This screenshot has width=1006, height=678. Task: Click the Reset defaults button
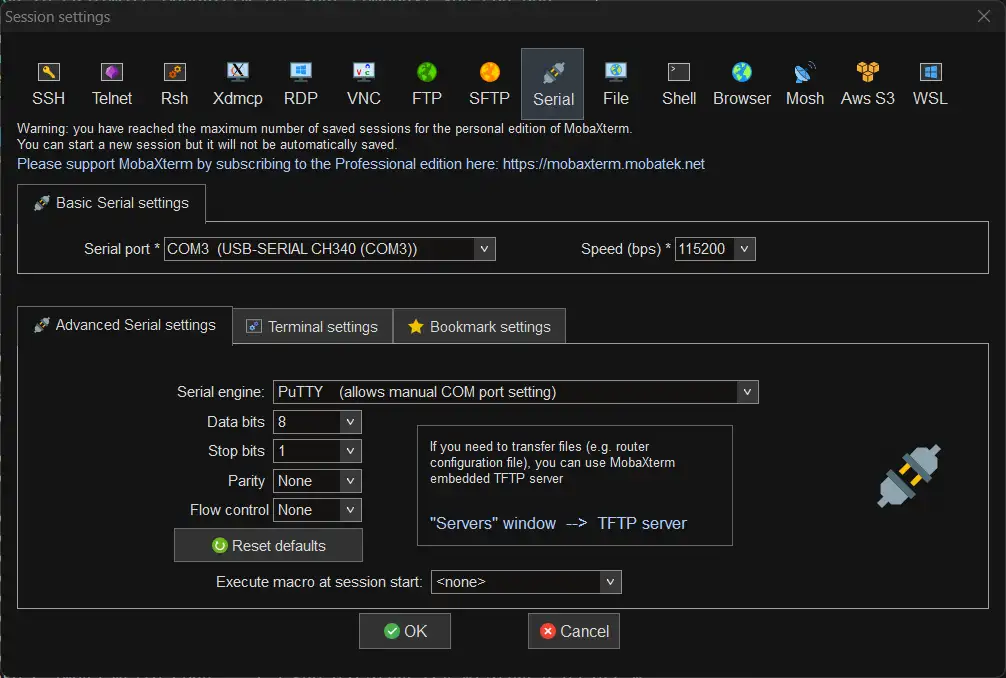268,546
